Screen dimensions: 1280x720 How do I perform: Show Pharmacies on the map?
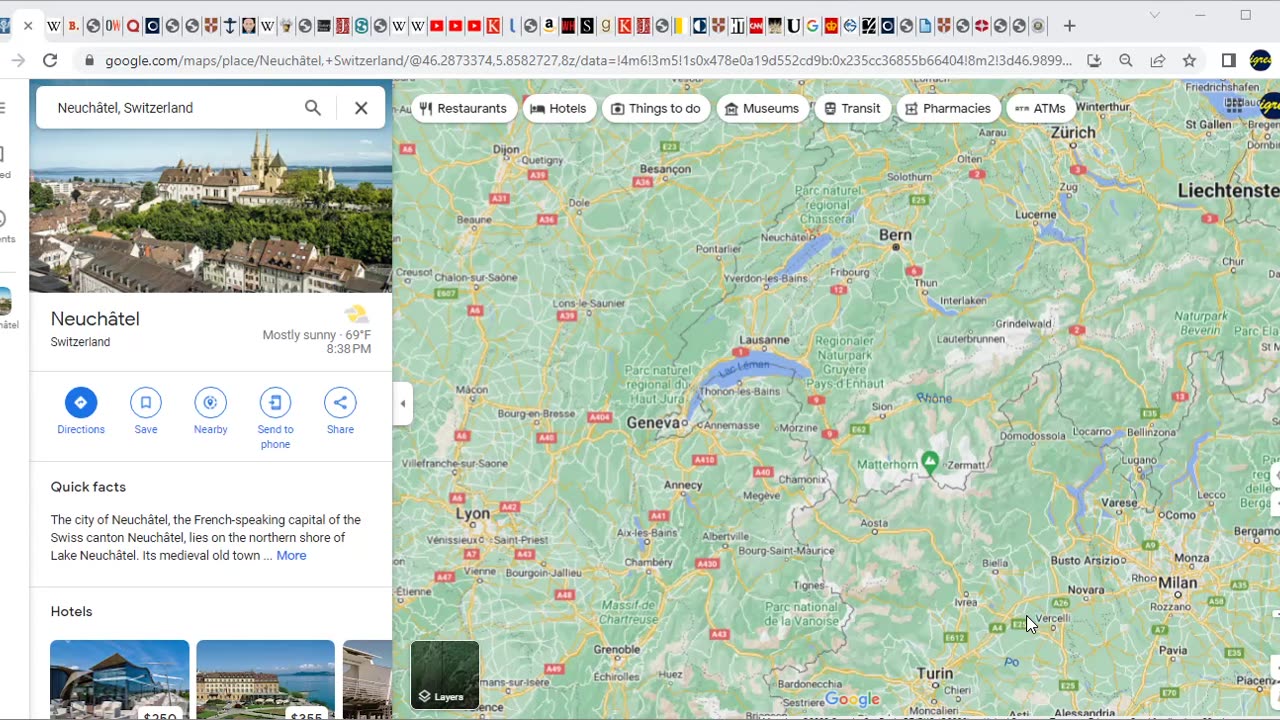pyautogui.click(x=948, y=108)
